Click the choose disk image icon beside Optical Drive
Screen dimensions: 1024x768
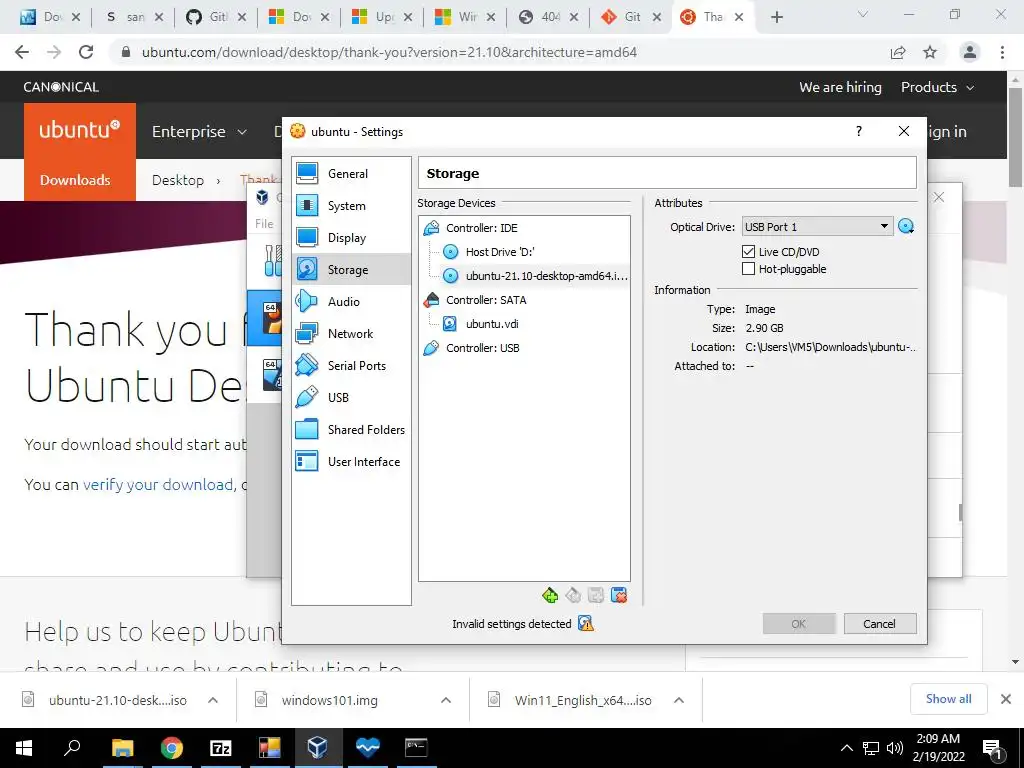(906, 227)
